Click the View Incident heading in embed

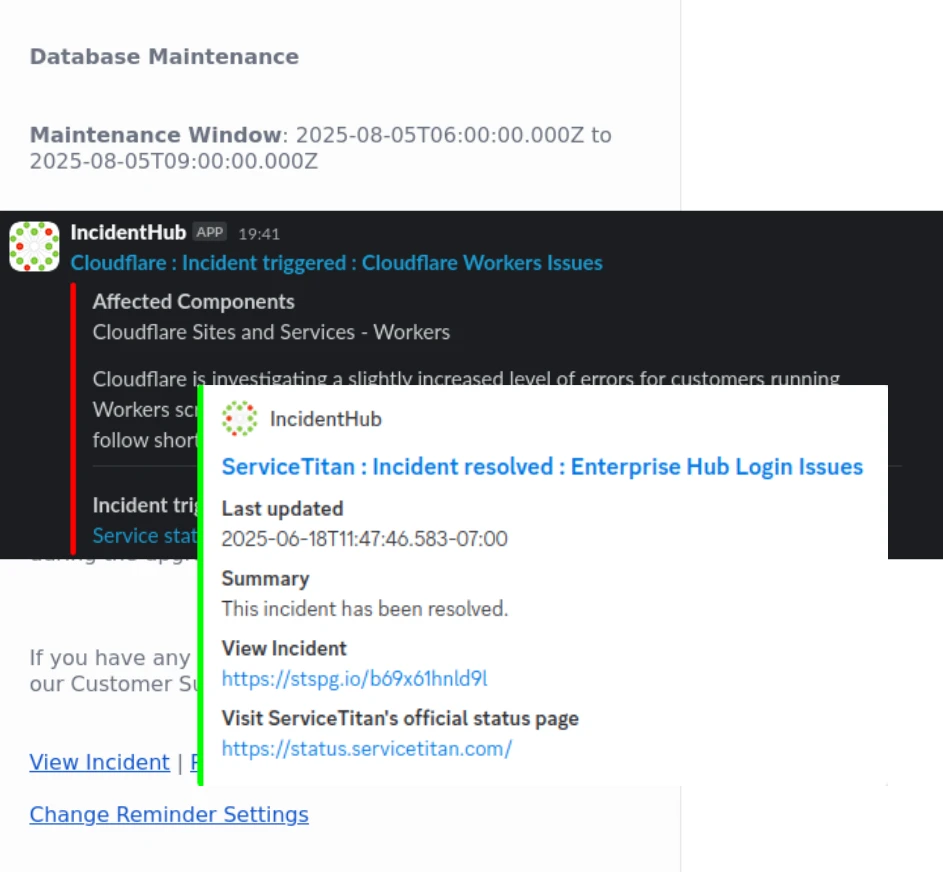[x=284, y=648]
